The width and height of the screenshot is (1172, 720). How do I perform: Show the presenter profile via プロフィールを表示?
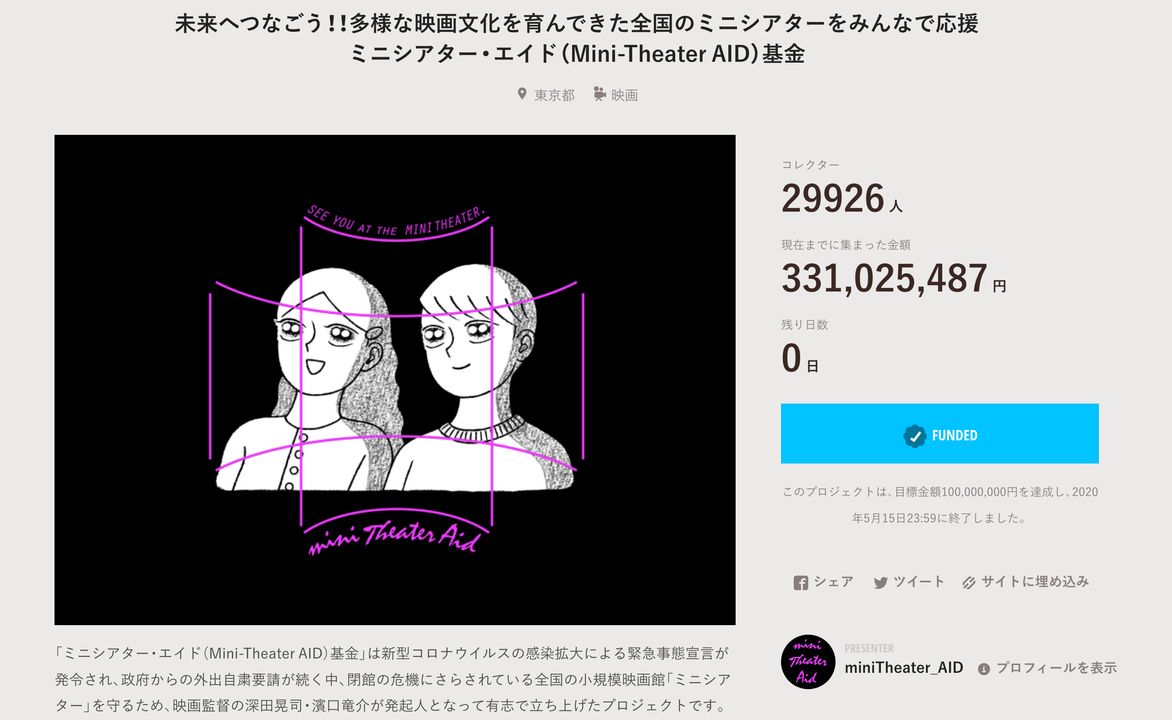[x=1056, y=668]
